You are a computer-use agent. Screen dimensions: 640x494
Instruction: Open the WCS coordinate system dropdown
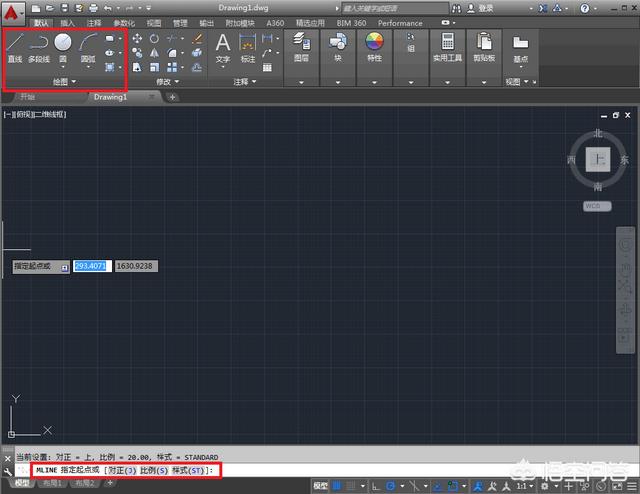597,206
